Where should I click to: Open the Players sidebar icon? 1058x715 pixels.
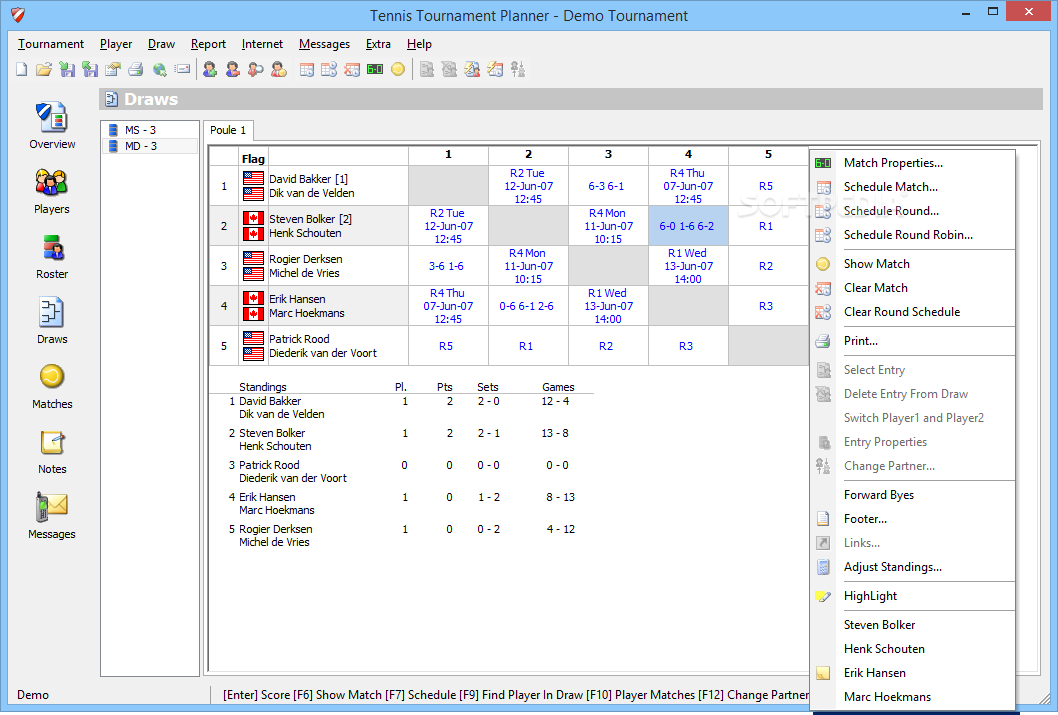(x=52, y=191)
